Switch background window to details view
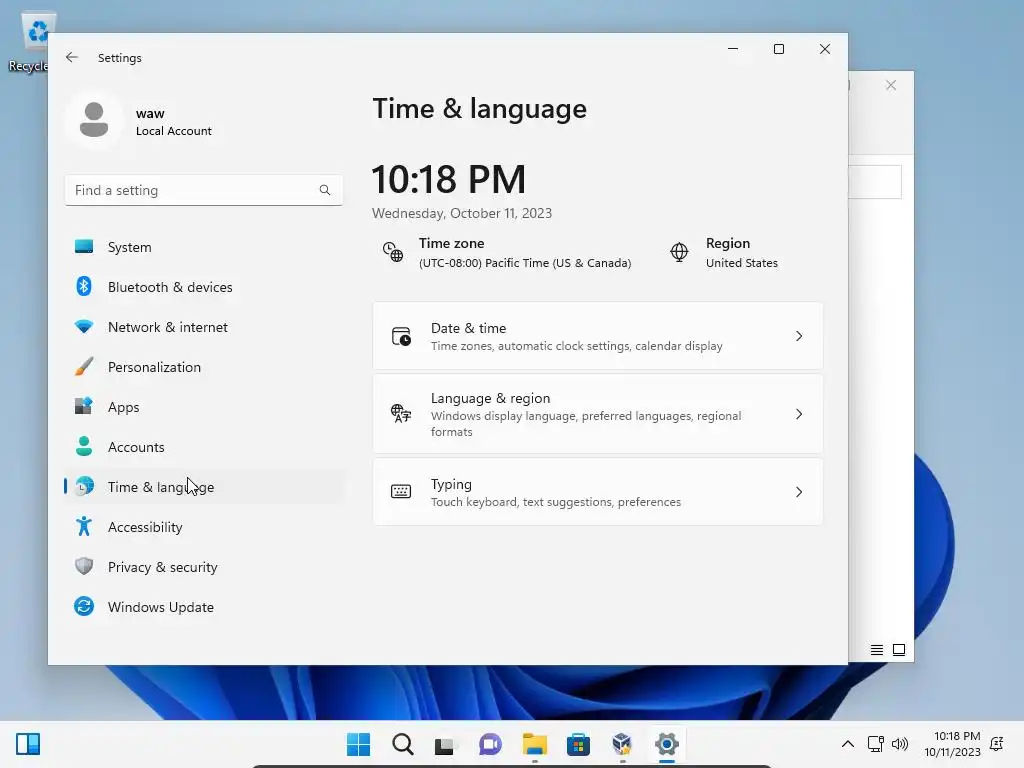This screenshot has width=1024, height=768. (x=876, y=650)
